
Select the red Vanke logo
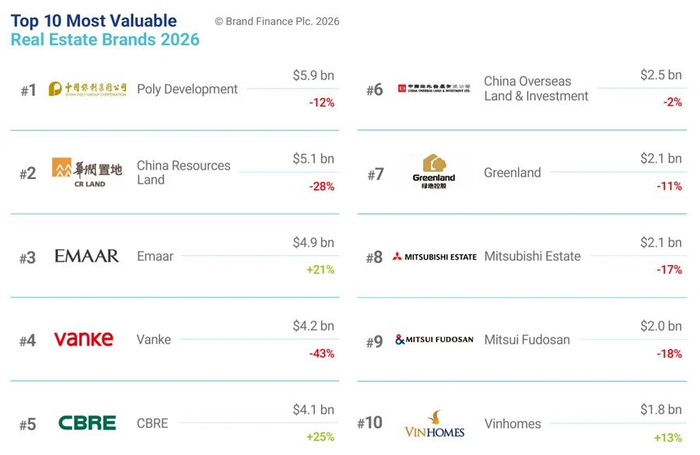coord(83,339)
